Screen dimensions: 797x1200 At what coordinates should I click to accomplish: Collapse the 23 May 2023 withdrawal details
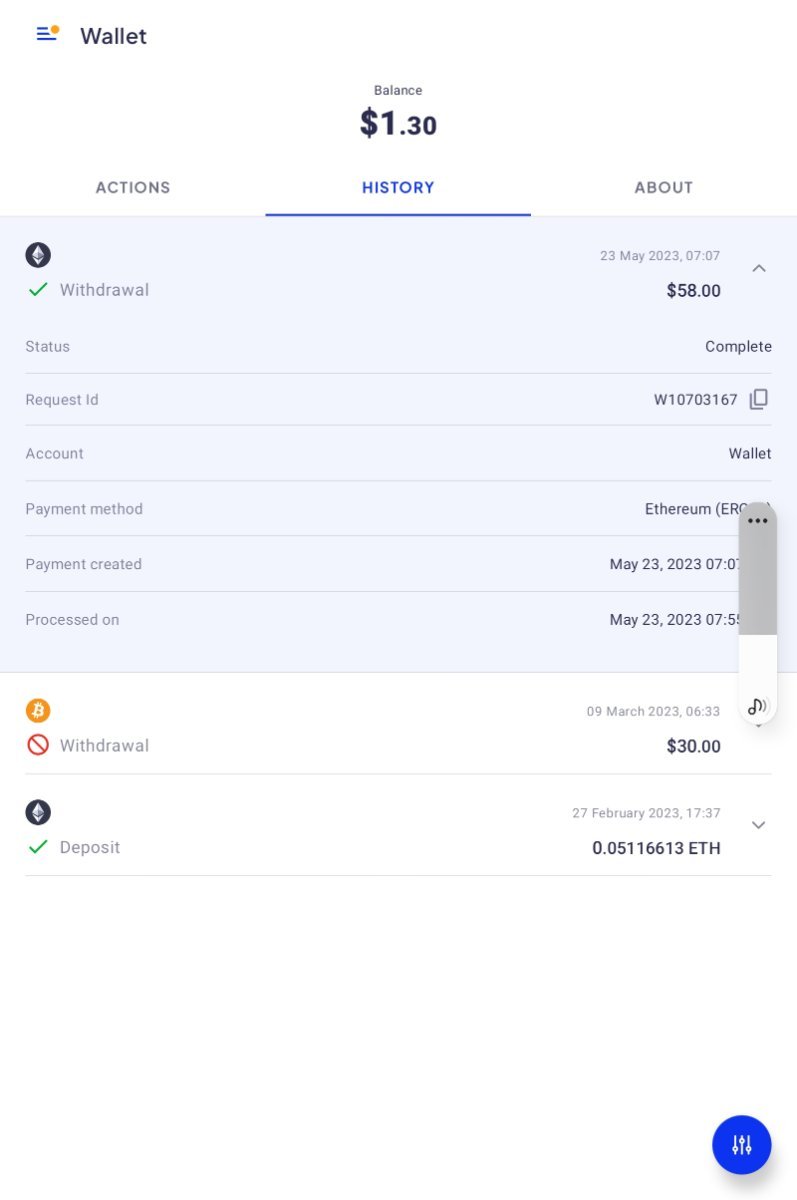(759, 268)
